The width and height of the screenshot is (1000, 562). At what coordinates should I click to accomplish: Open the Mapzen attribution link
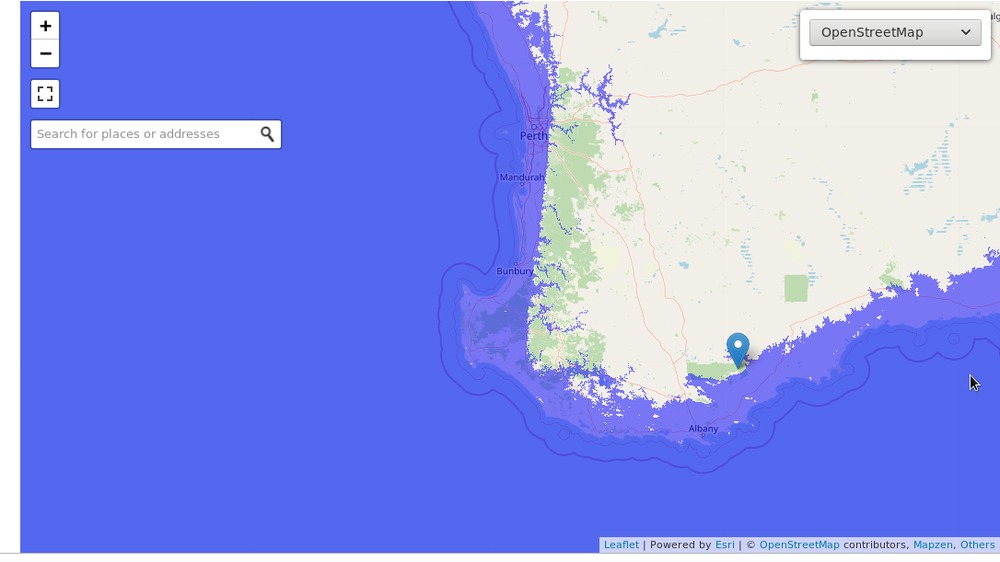tap(932, 545)
